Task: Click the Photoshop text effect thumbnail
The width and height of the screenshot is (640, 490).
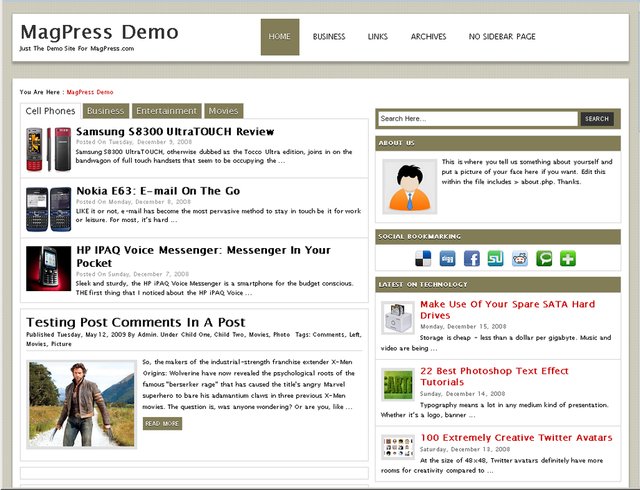Action: [398, 385]
